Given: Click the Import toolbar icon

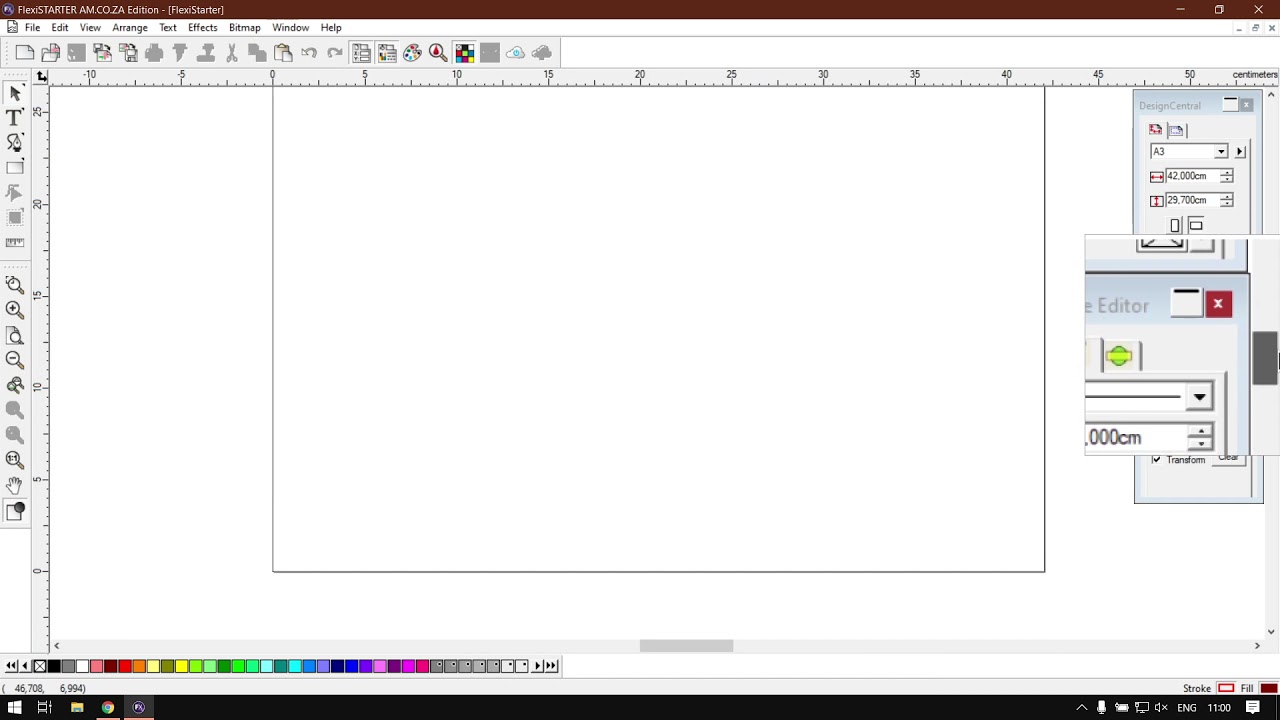Looking at the screenshot, I should pos(102,53).
